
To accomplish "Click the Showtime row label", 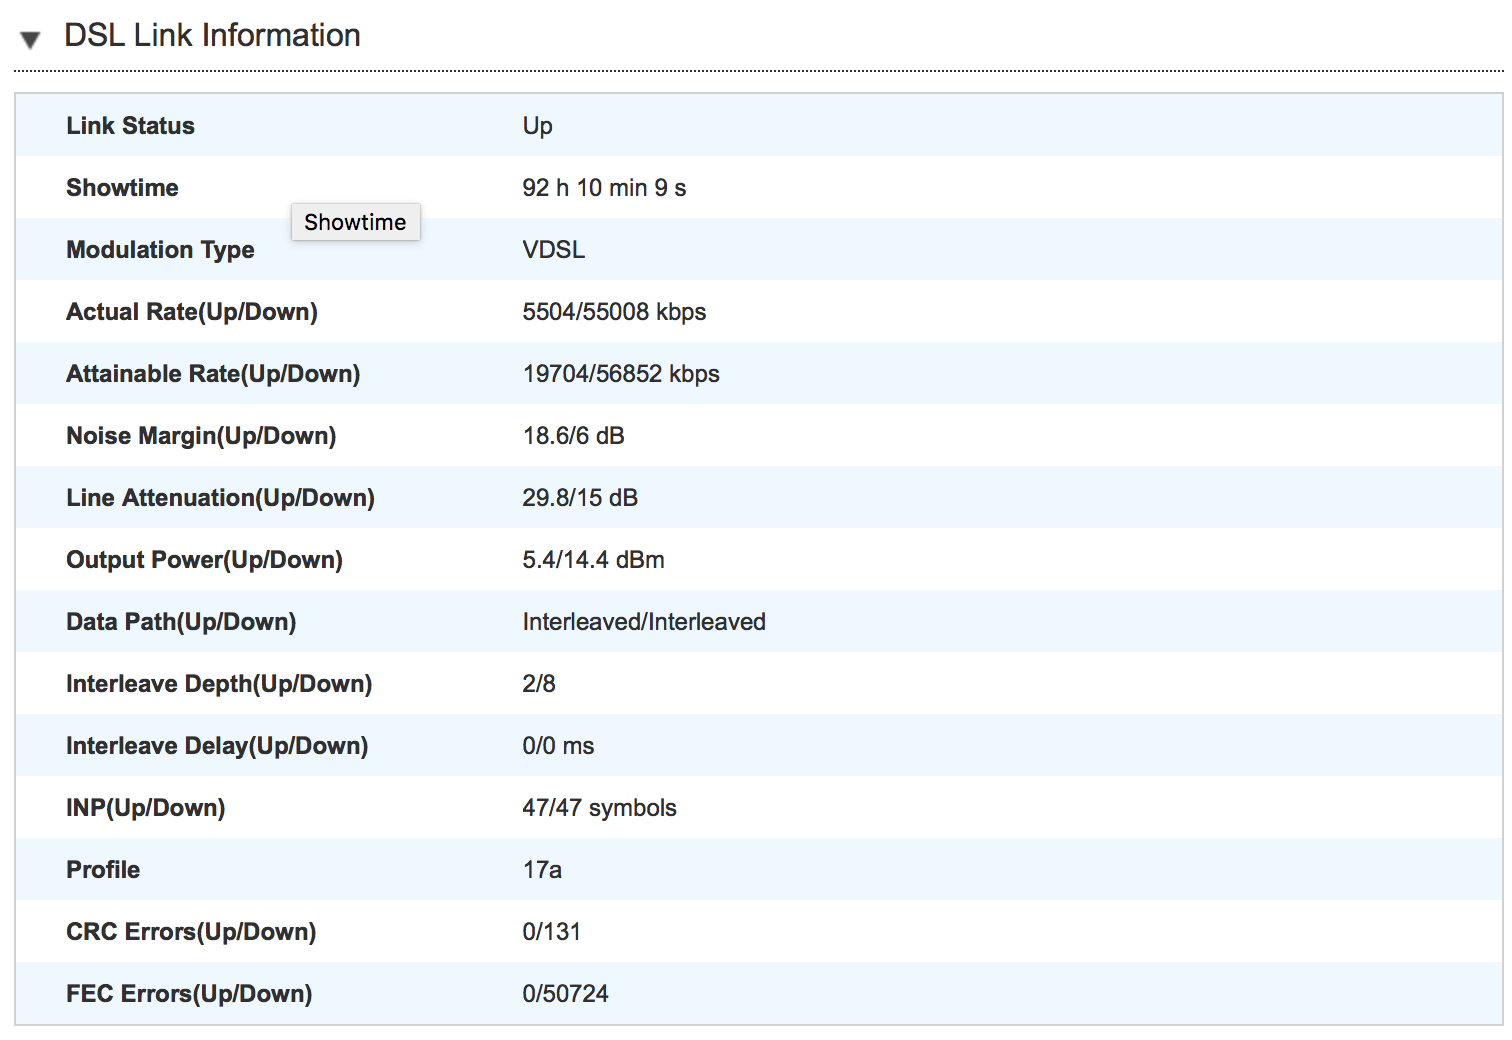I will (122, 188).
